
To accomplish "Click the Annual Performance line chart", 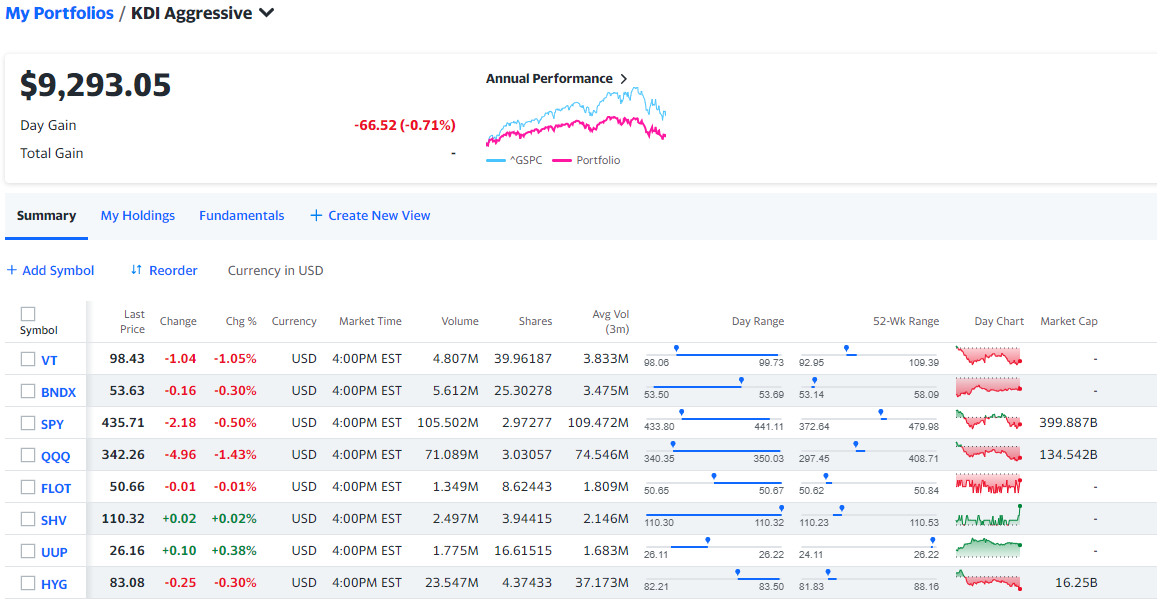I will pos(576,117).
